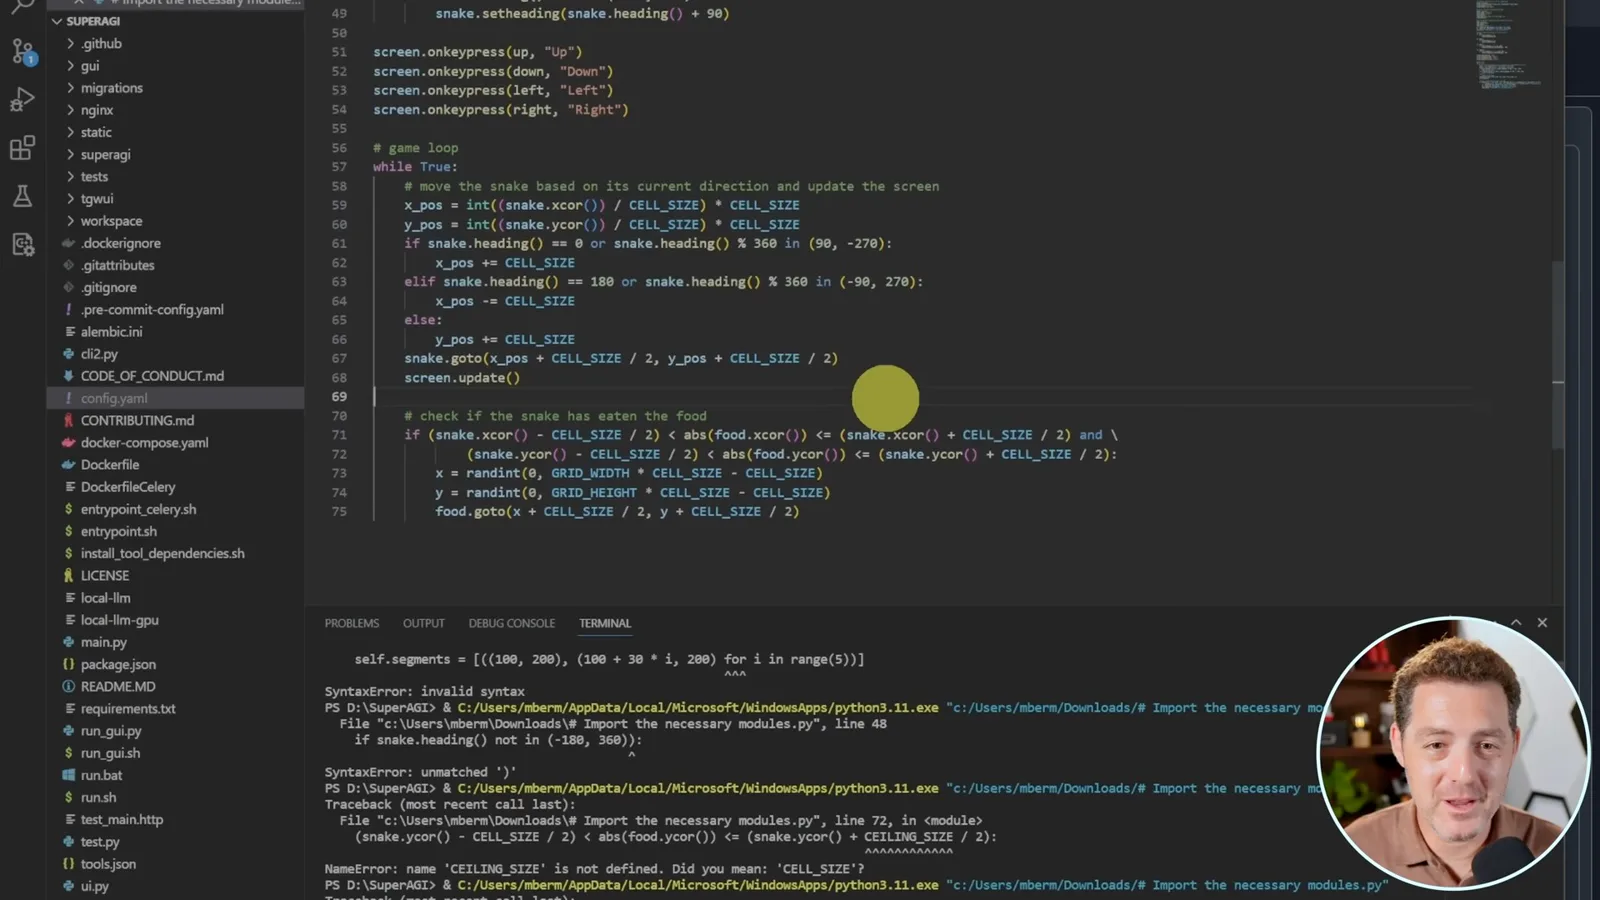Open alembic.ini file
This screenshot has width=1600, height=900.
(x=111, y=332)
